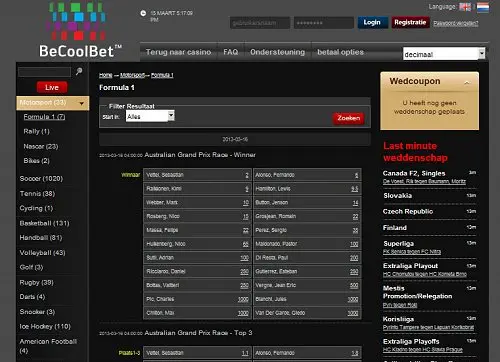Open the betaal opties menu item
The width and height of the screenshot is (500, 362).
340,52
